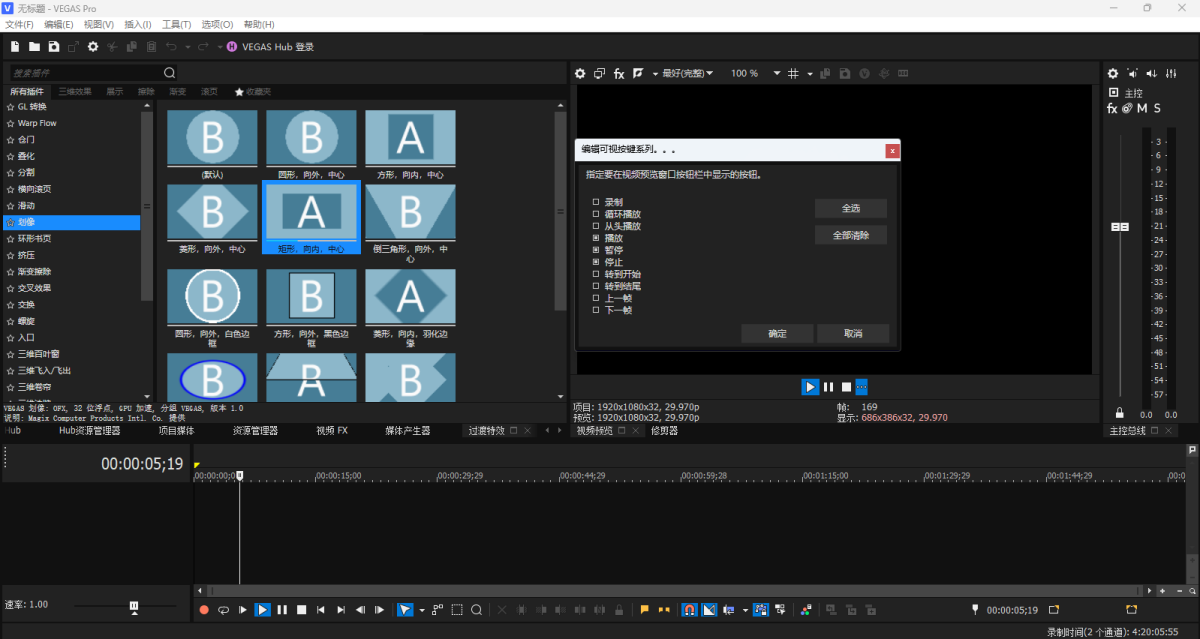This screenshot has height=639, width=1200.
Task: Toggle loop playback in transport bar
Action: 224,609
